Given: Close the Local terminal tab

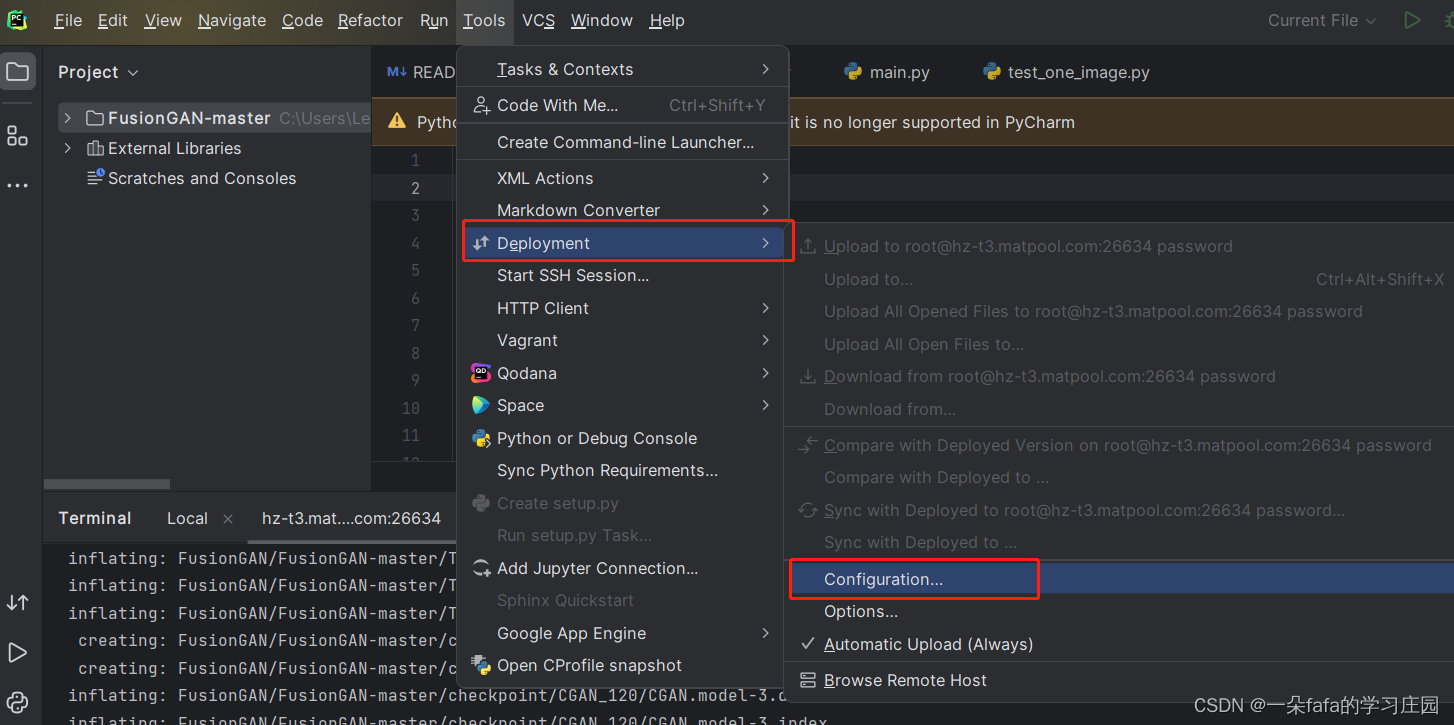Looking at the screenshot, I should [227, 519].
